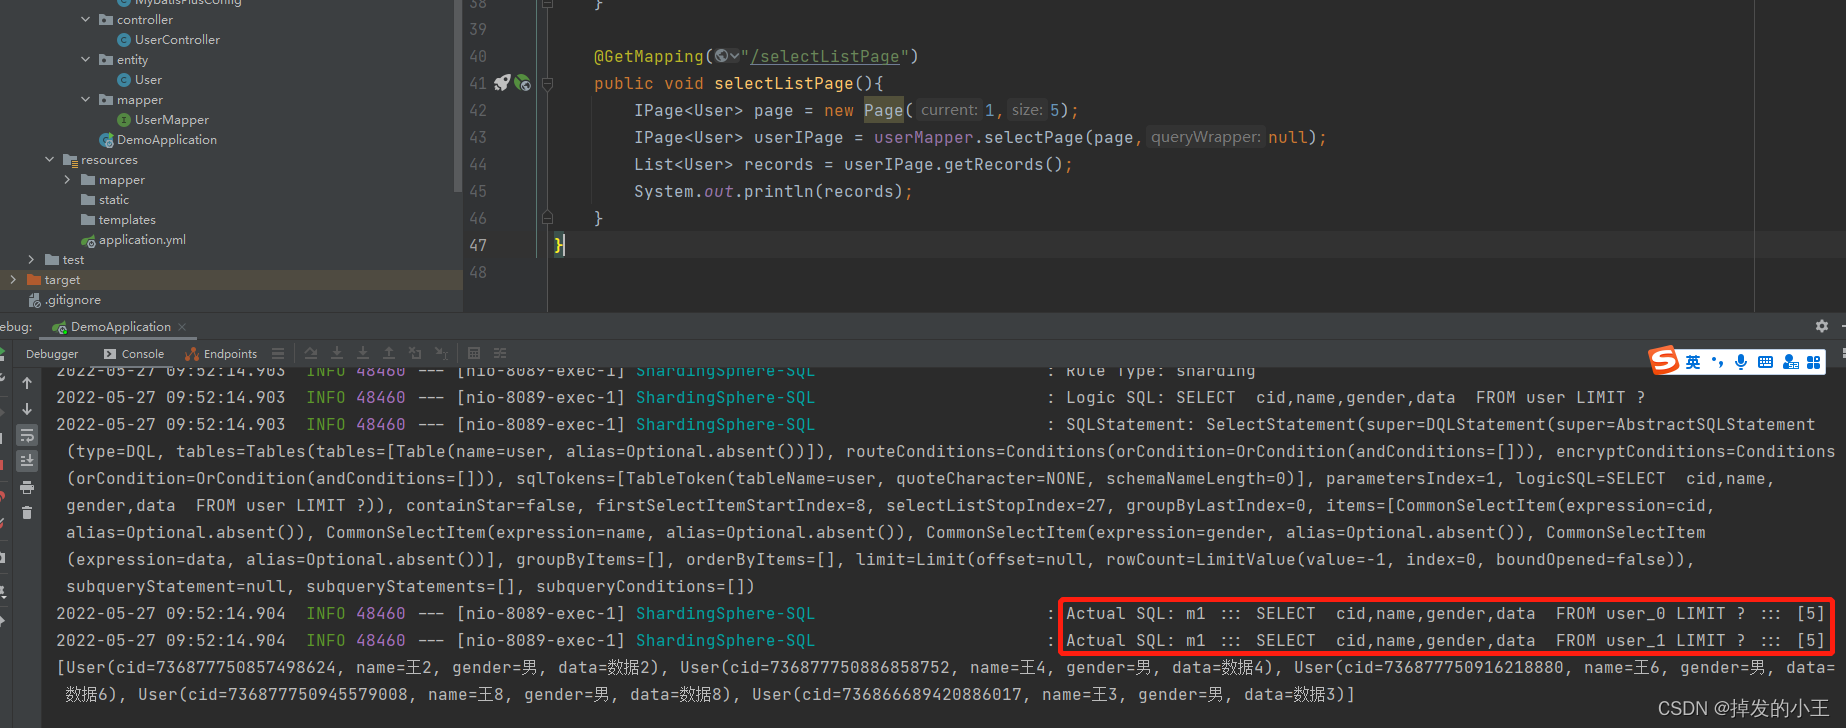Collapse the controller package folder
This screenshot has width=1846, height=728.
coord(86,19)
